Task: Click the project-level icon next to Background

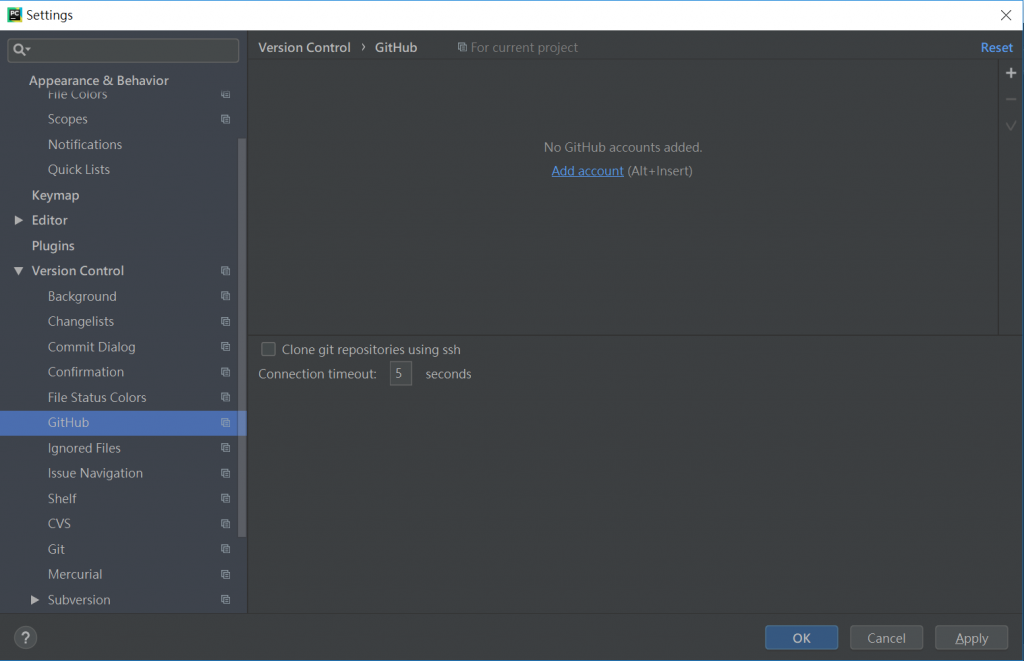Action: (x=225, y=296)
